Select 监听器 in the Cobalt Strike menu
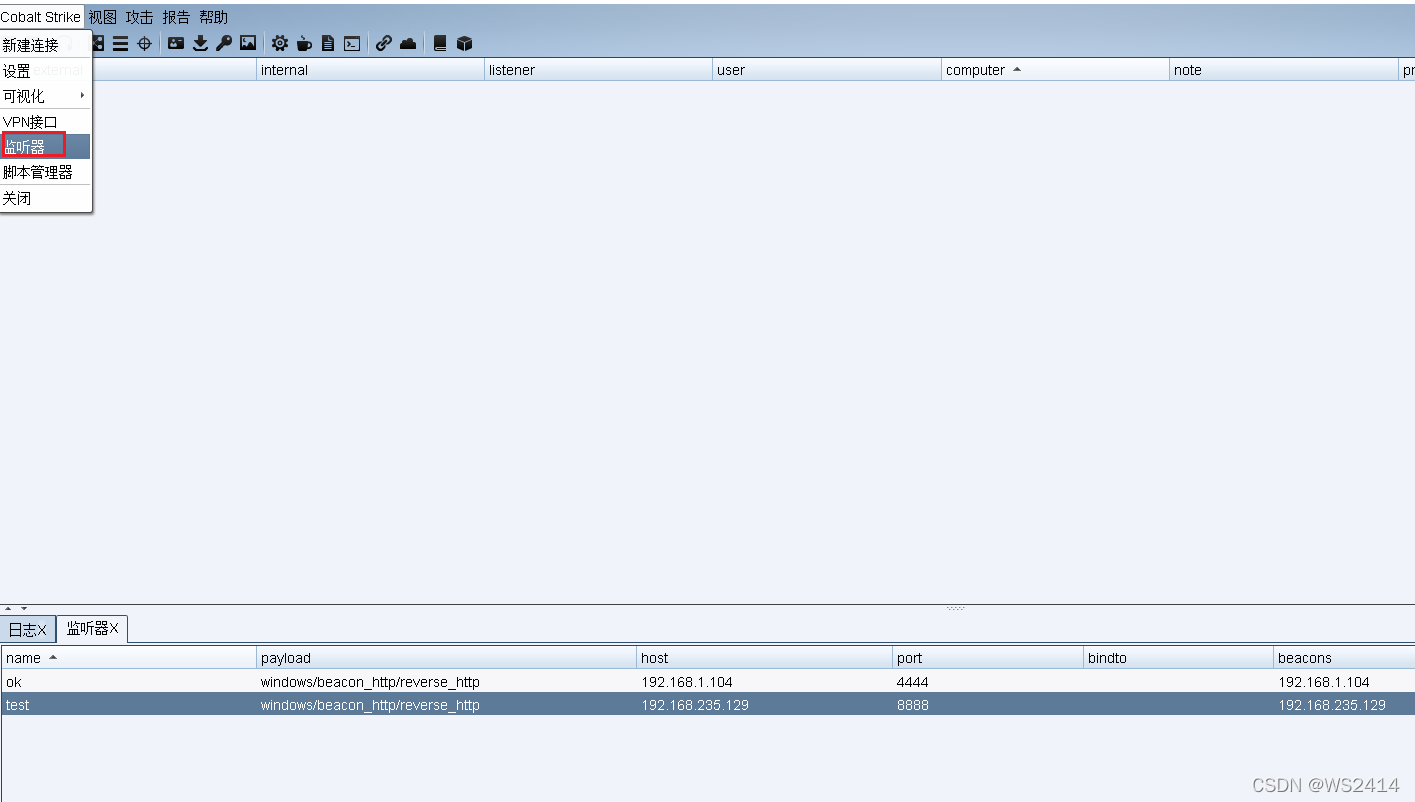Screen dimensions: 1415x802 46,147
